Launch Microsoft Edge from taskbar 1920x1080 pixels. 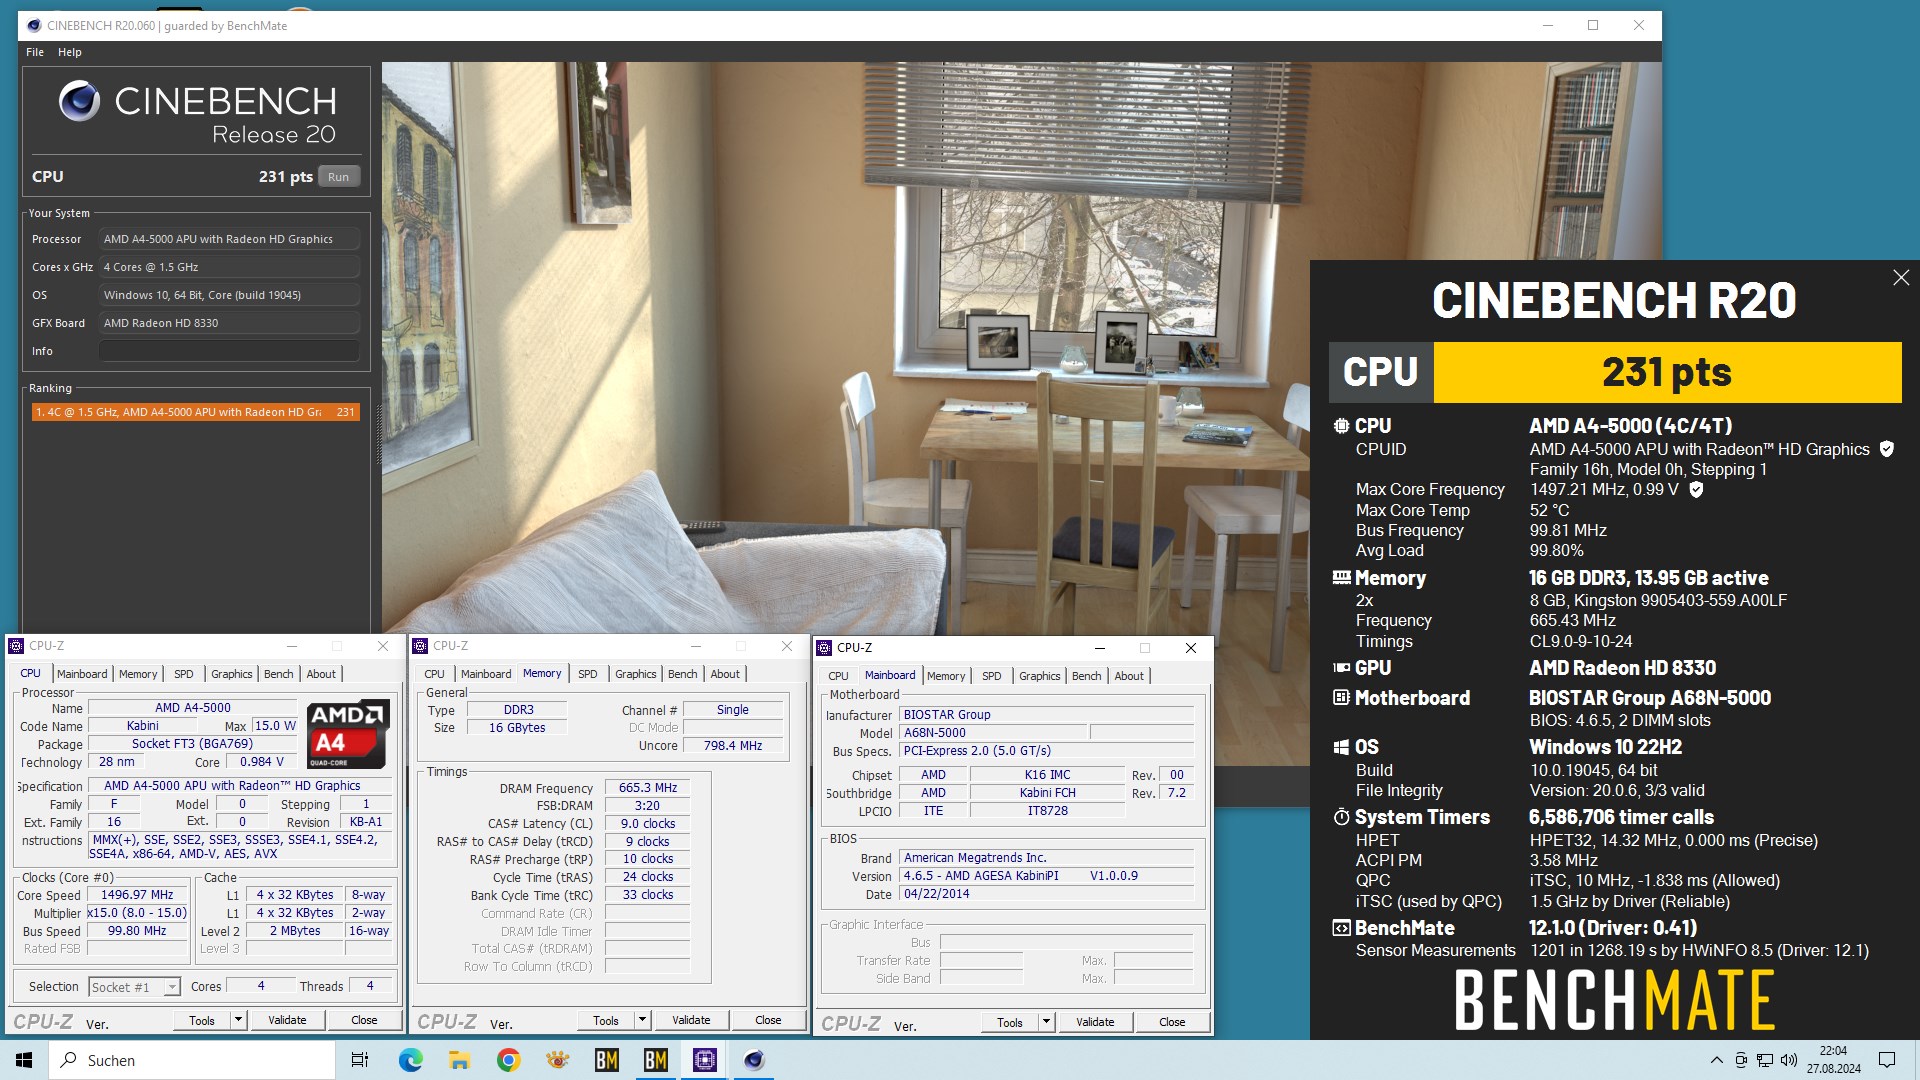pos(410,1060)
